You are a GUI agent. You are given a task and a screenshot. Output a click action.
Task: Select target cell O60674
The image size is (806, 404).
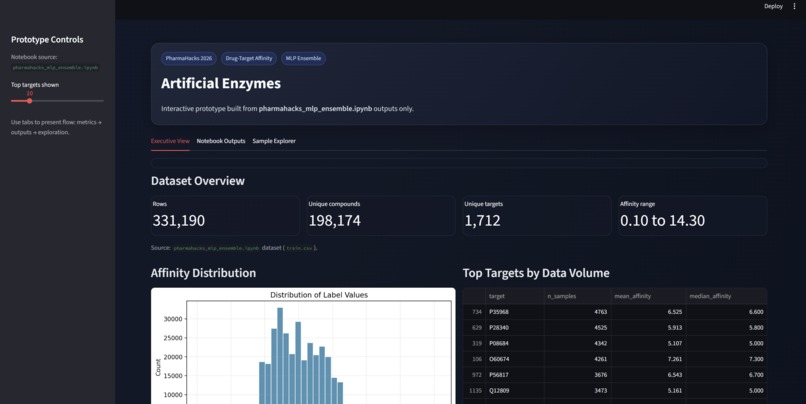[515, 359]
